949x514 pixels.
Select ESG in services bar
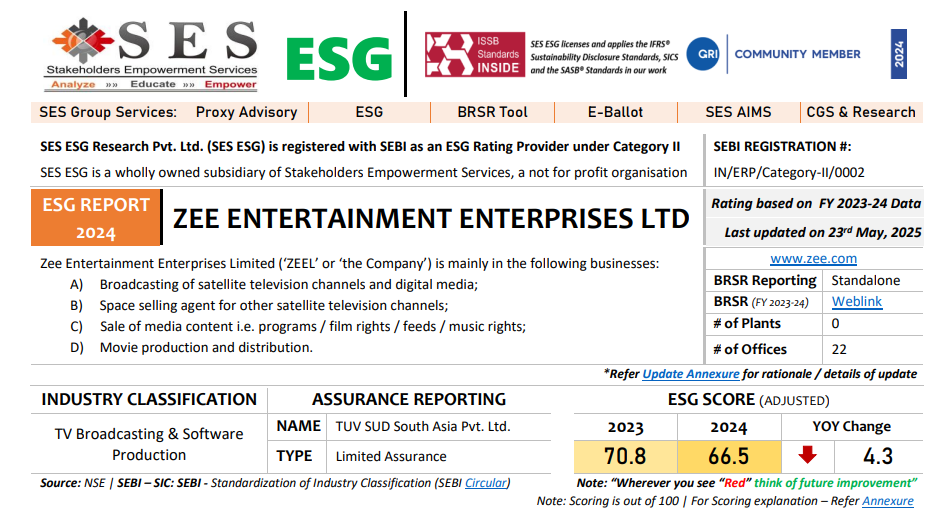click(x=369, y=113)
